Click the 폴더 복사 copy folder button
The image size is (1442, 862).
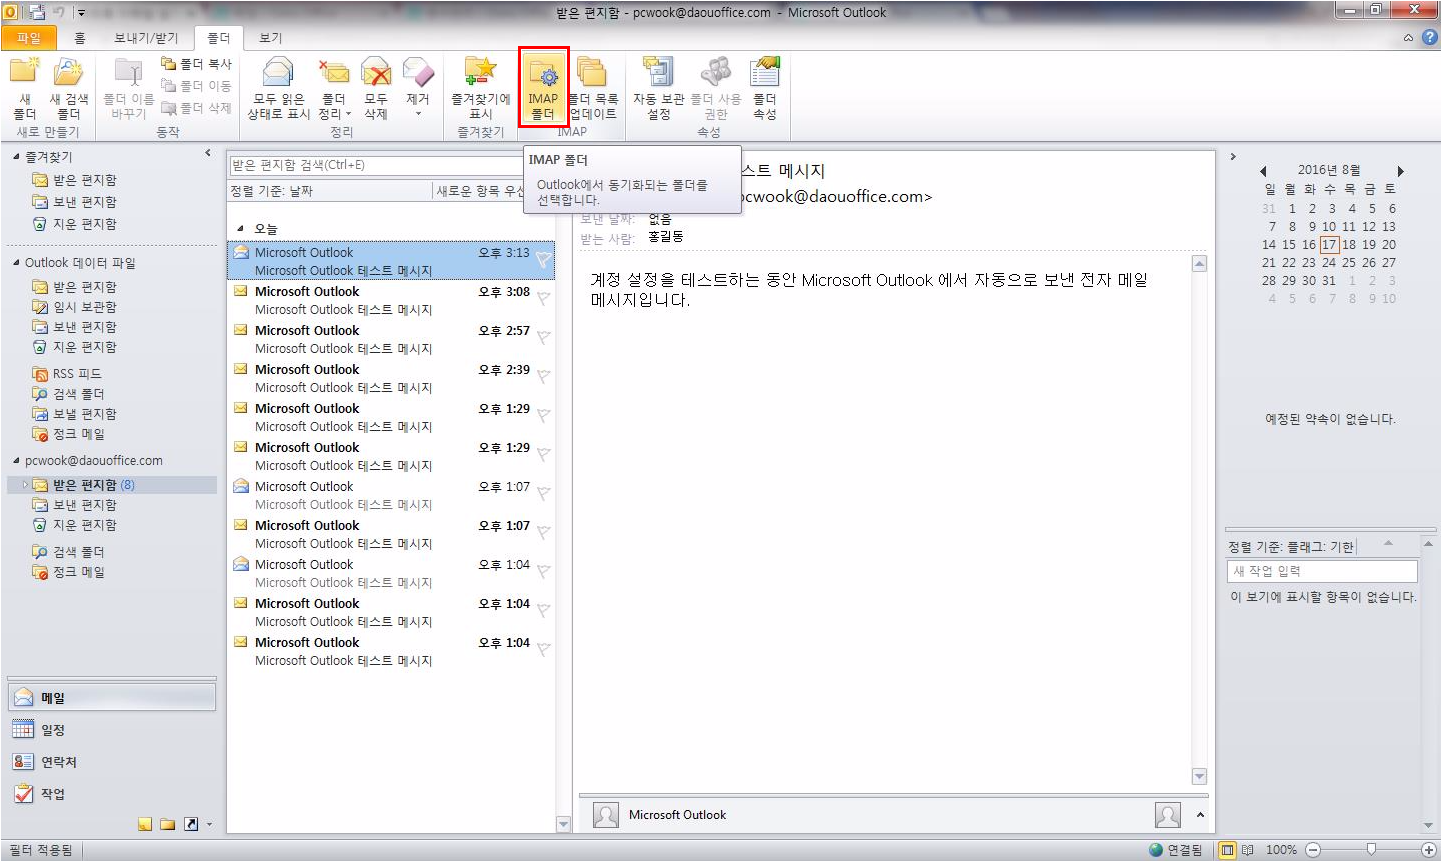pos(197,64)
